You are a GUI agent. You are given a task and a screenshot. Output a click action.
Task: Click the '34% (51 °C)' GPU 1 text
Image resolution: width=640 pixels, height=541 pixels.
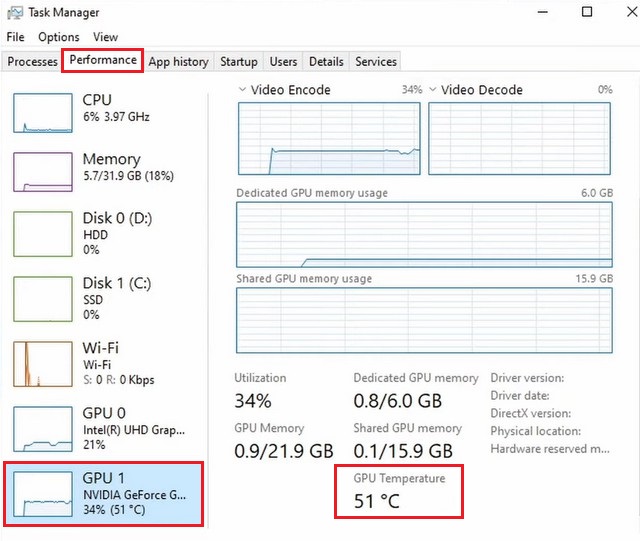(114, 510)
